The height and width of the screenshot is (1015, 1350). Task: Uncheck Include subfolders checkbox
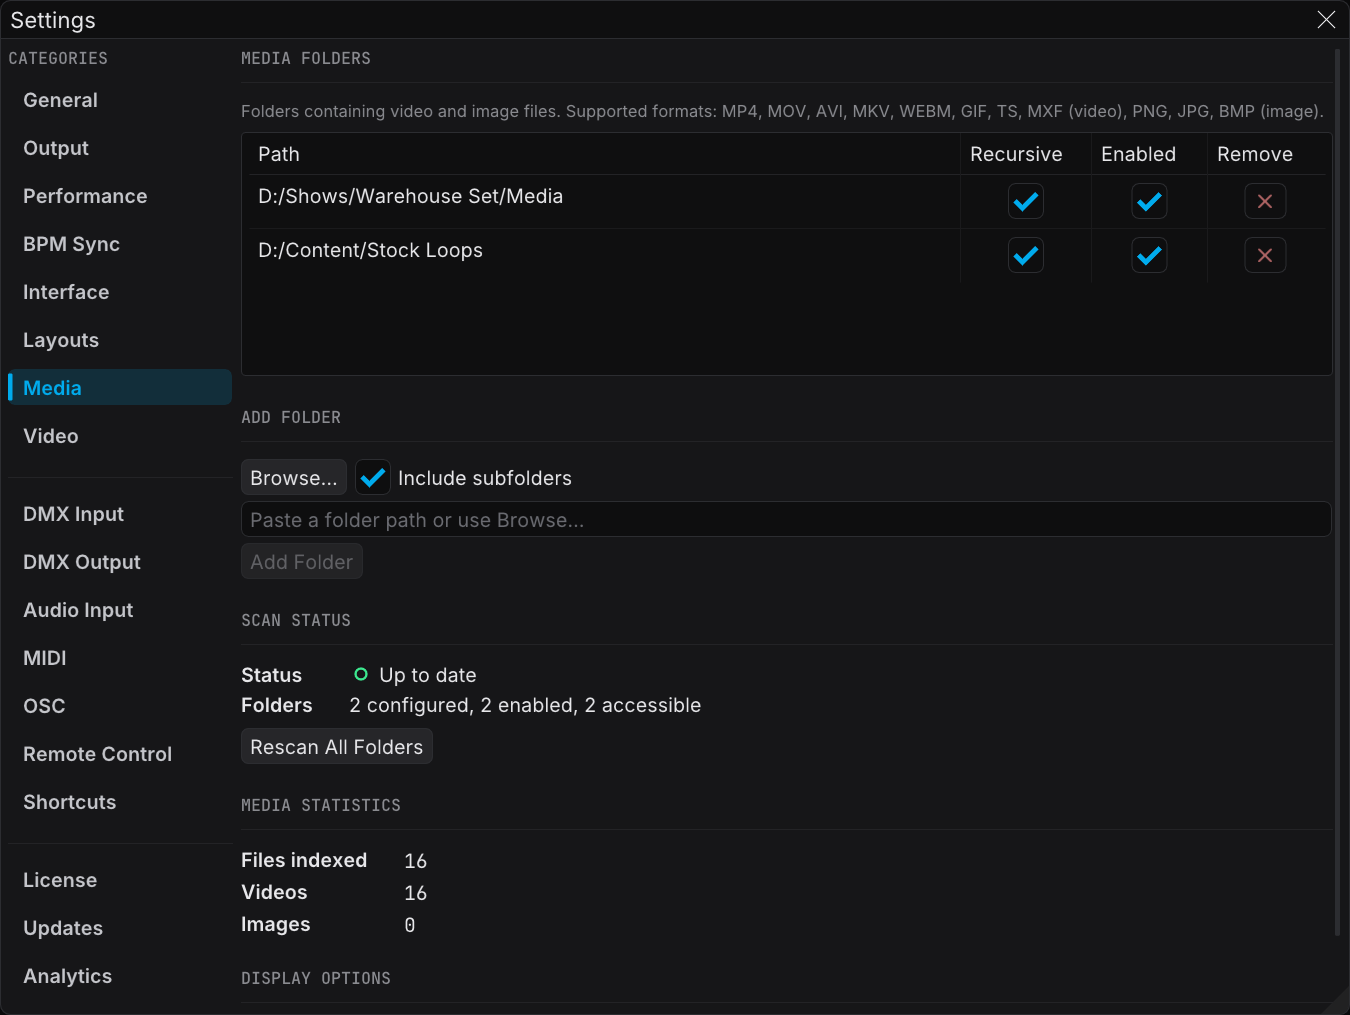pyautogui.click(x=373, y=478)
